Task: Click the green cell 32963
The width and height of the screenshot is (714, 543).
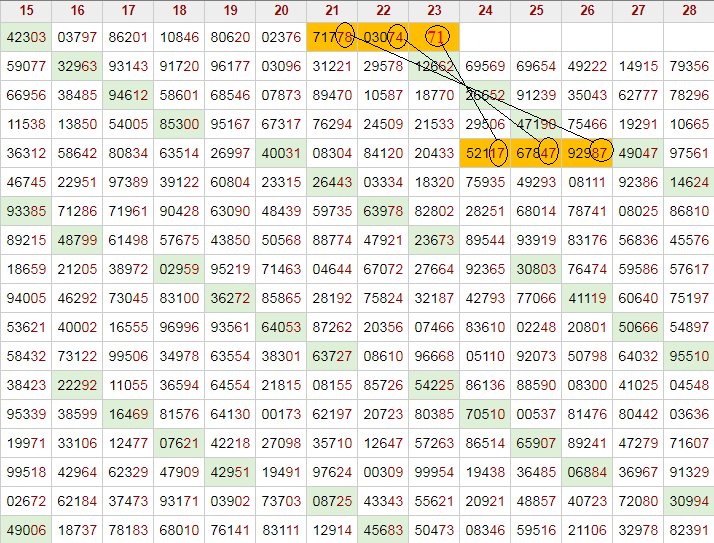Action: (77, 66)
